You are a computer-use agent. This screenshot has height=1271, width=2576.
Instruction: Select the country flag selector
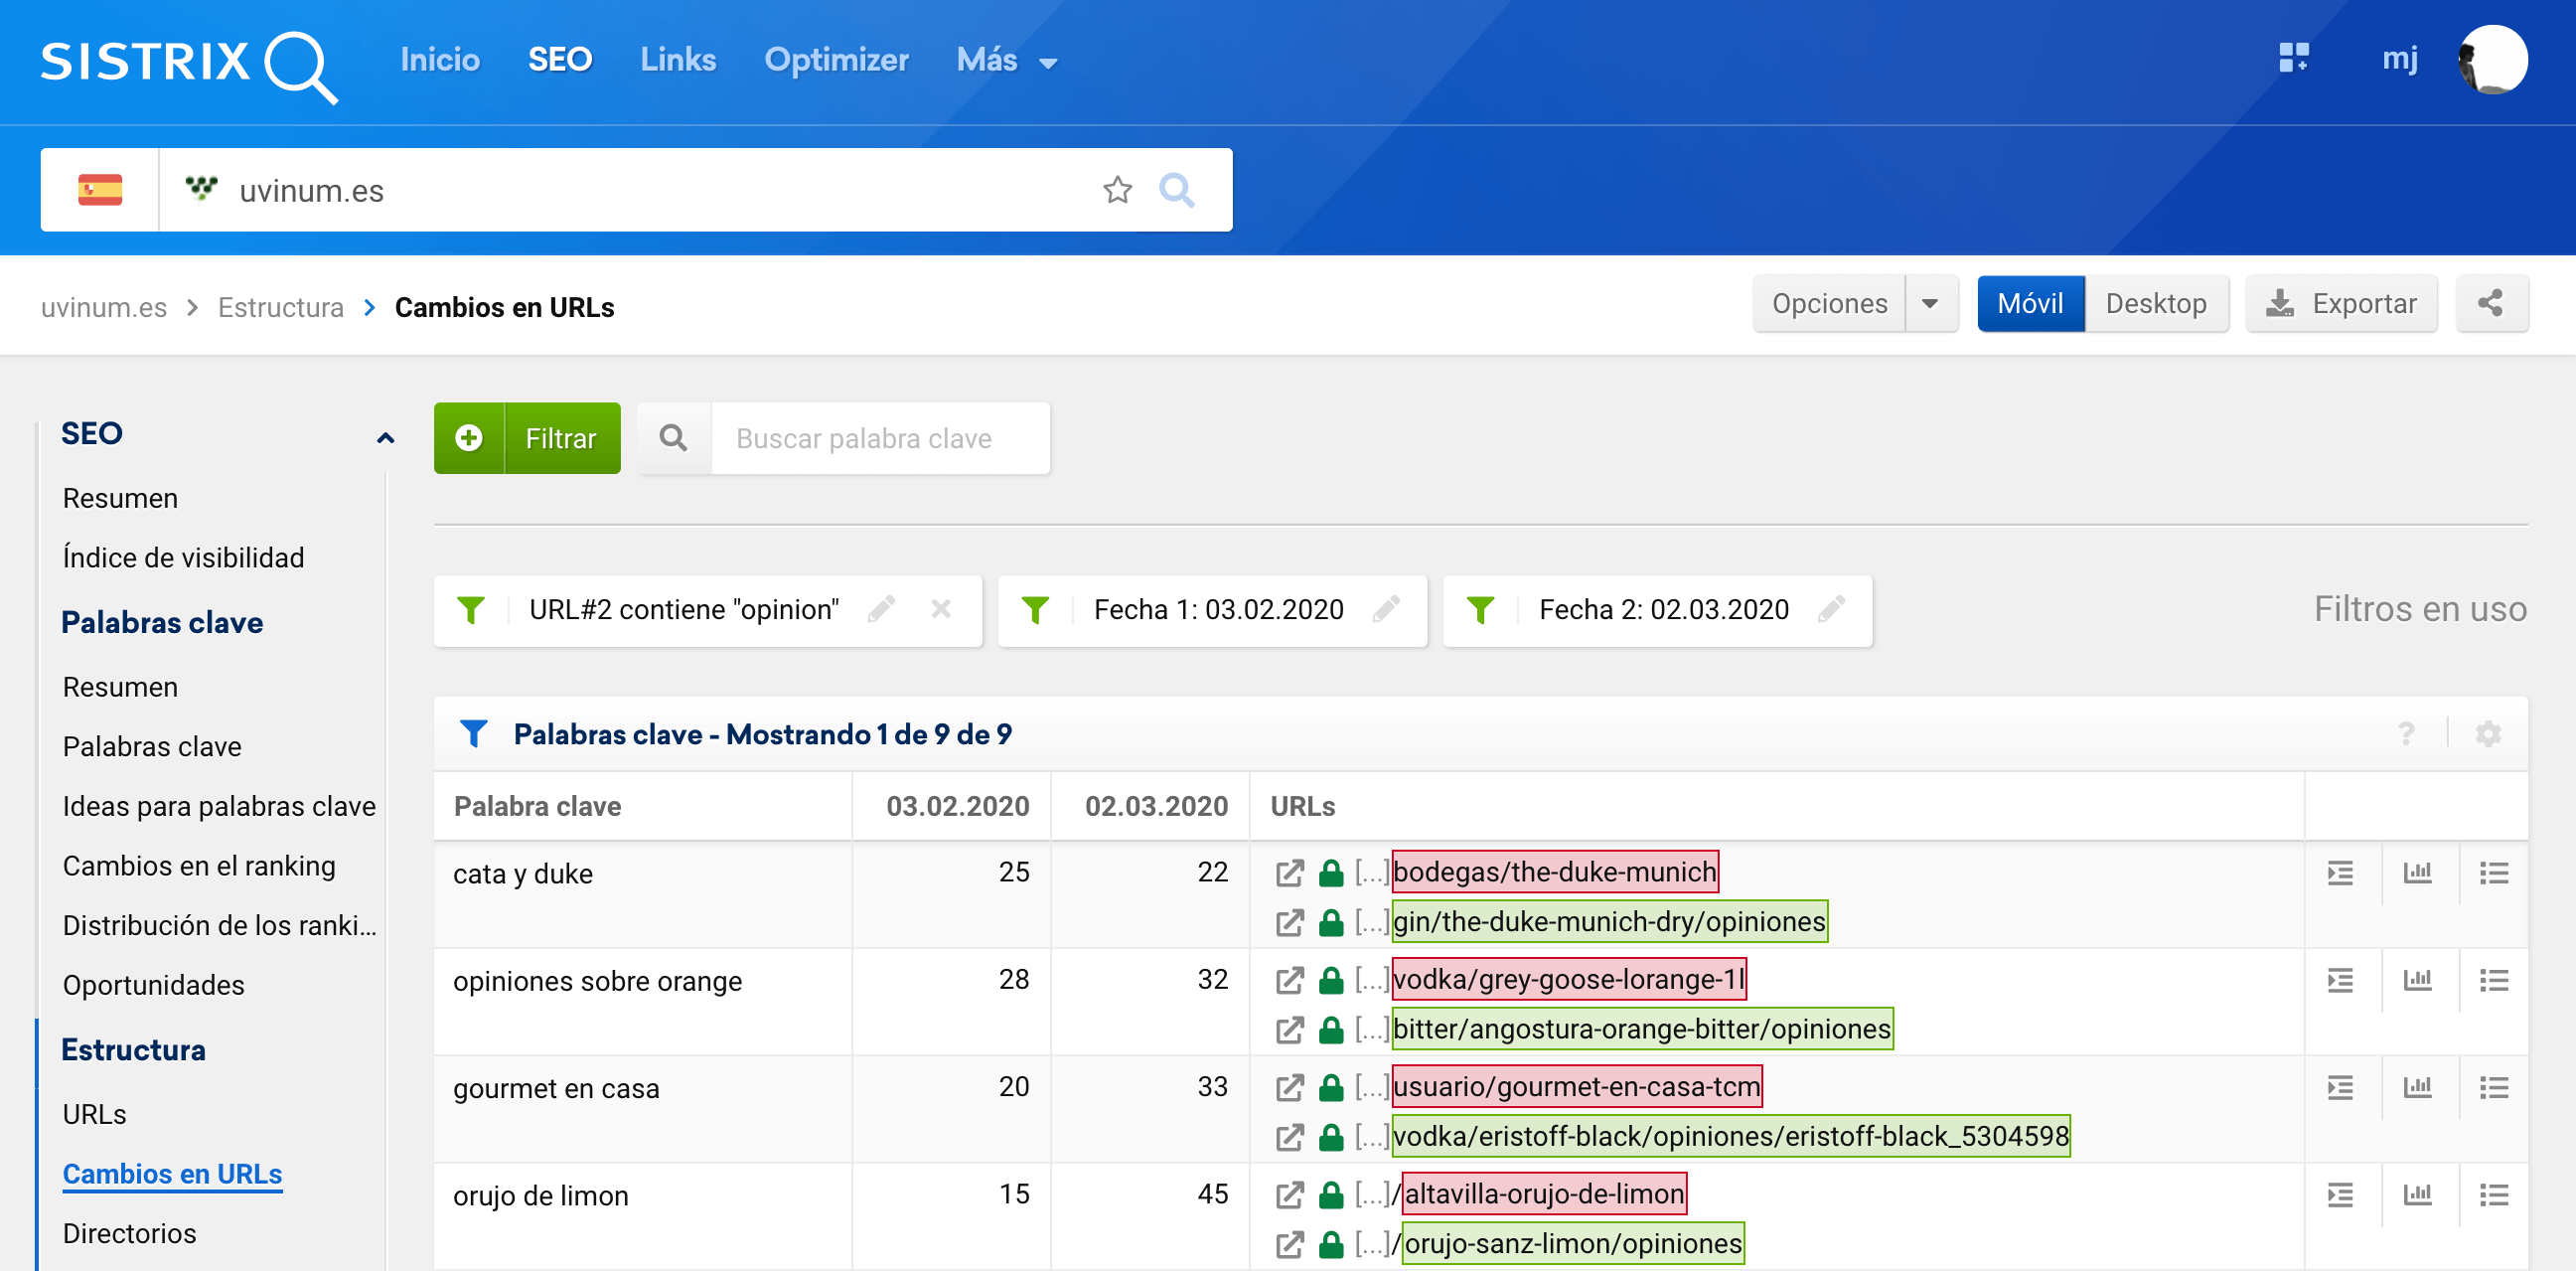[x=100, y=190]
